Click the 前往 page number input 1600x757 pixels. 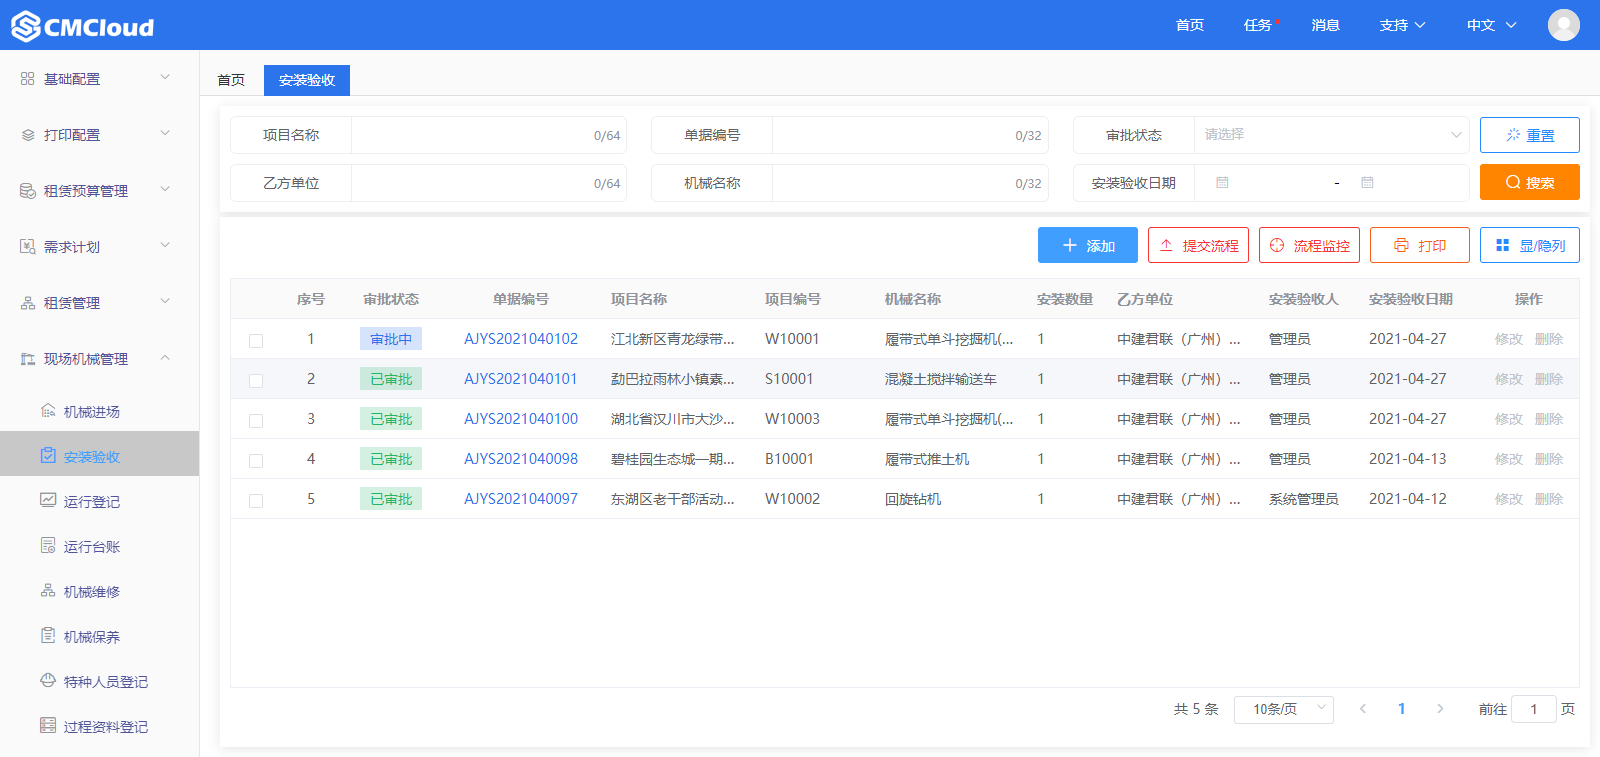pos(1534,709)
